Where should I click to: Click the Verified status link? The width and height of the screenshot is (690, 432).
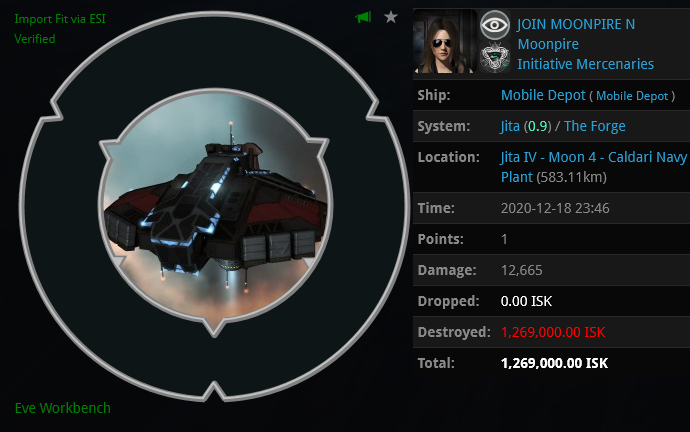(x=35, y=39)
